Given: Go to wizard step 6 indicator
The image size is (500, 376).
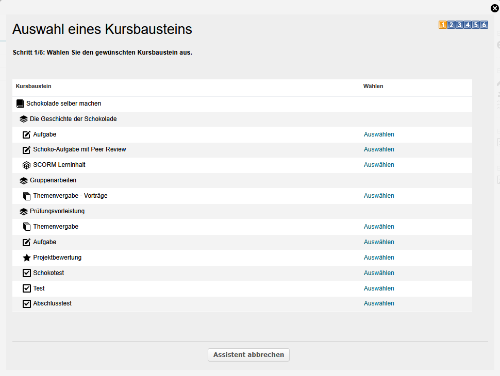Looking at the screenshot, I should coord(484,25).
